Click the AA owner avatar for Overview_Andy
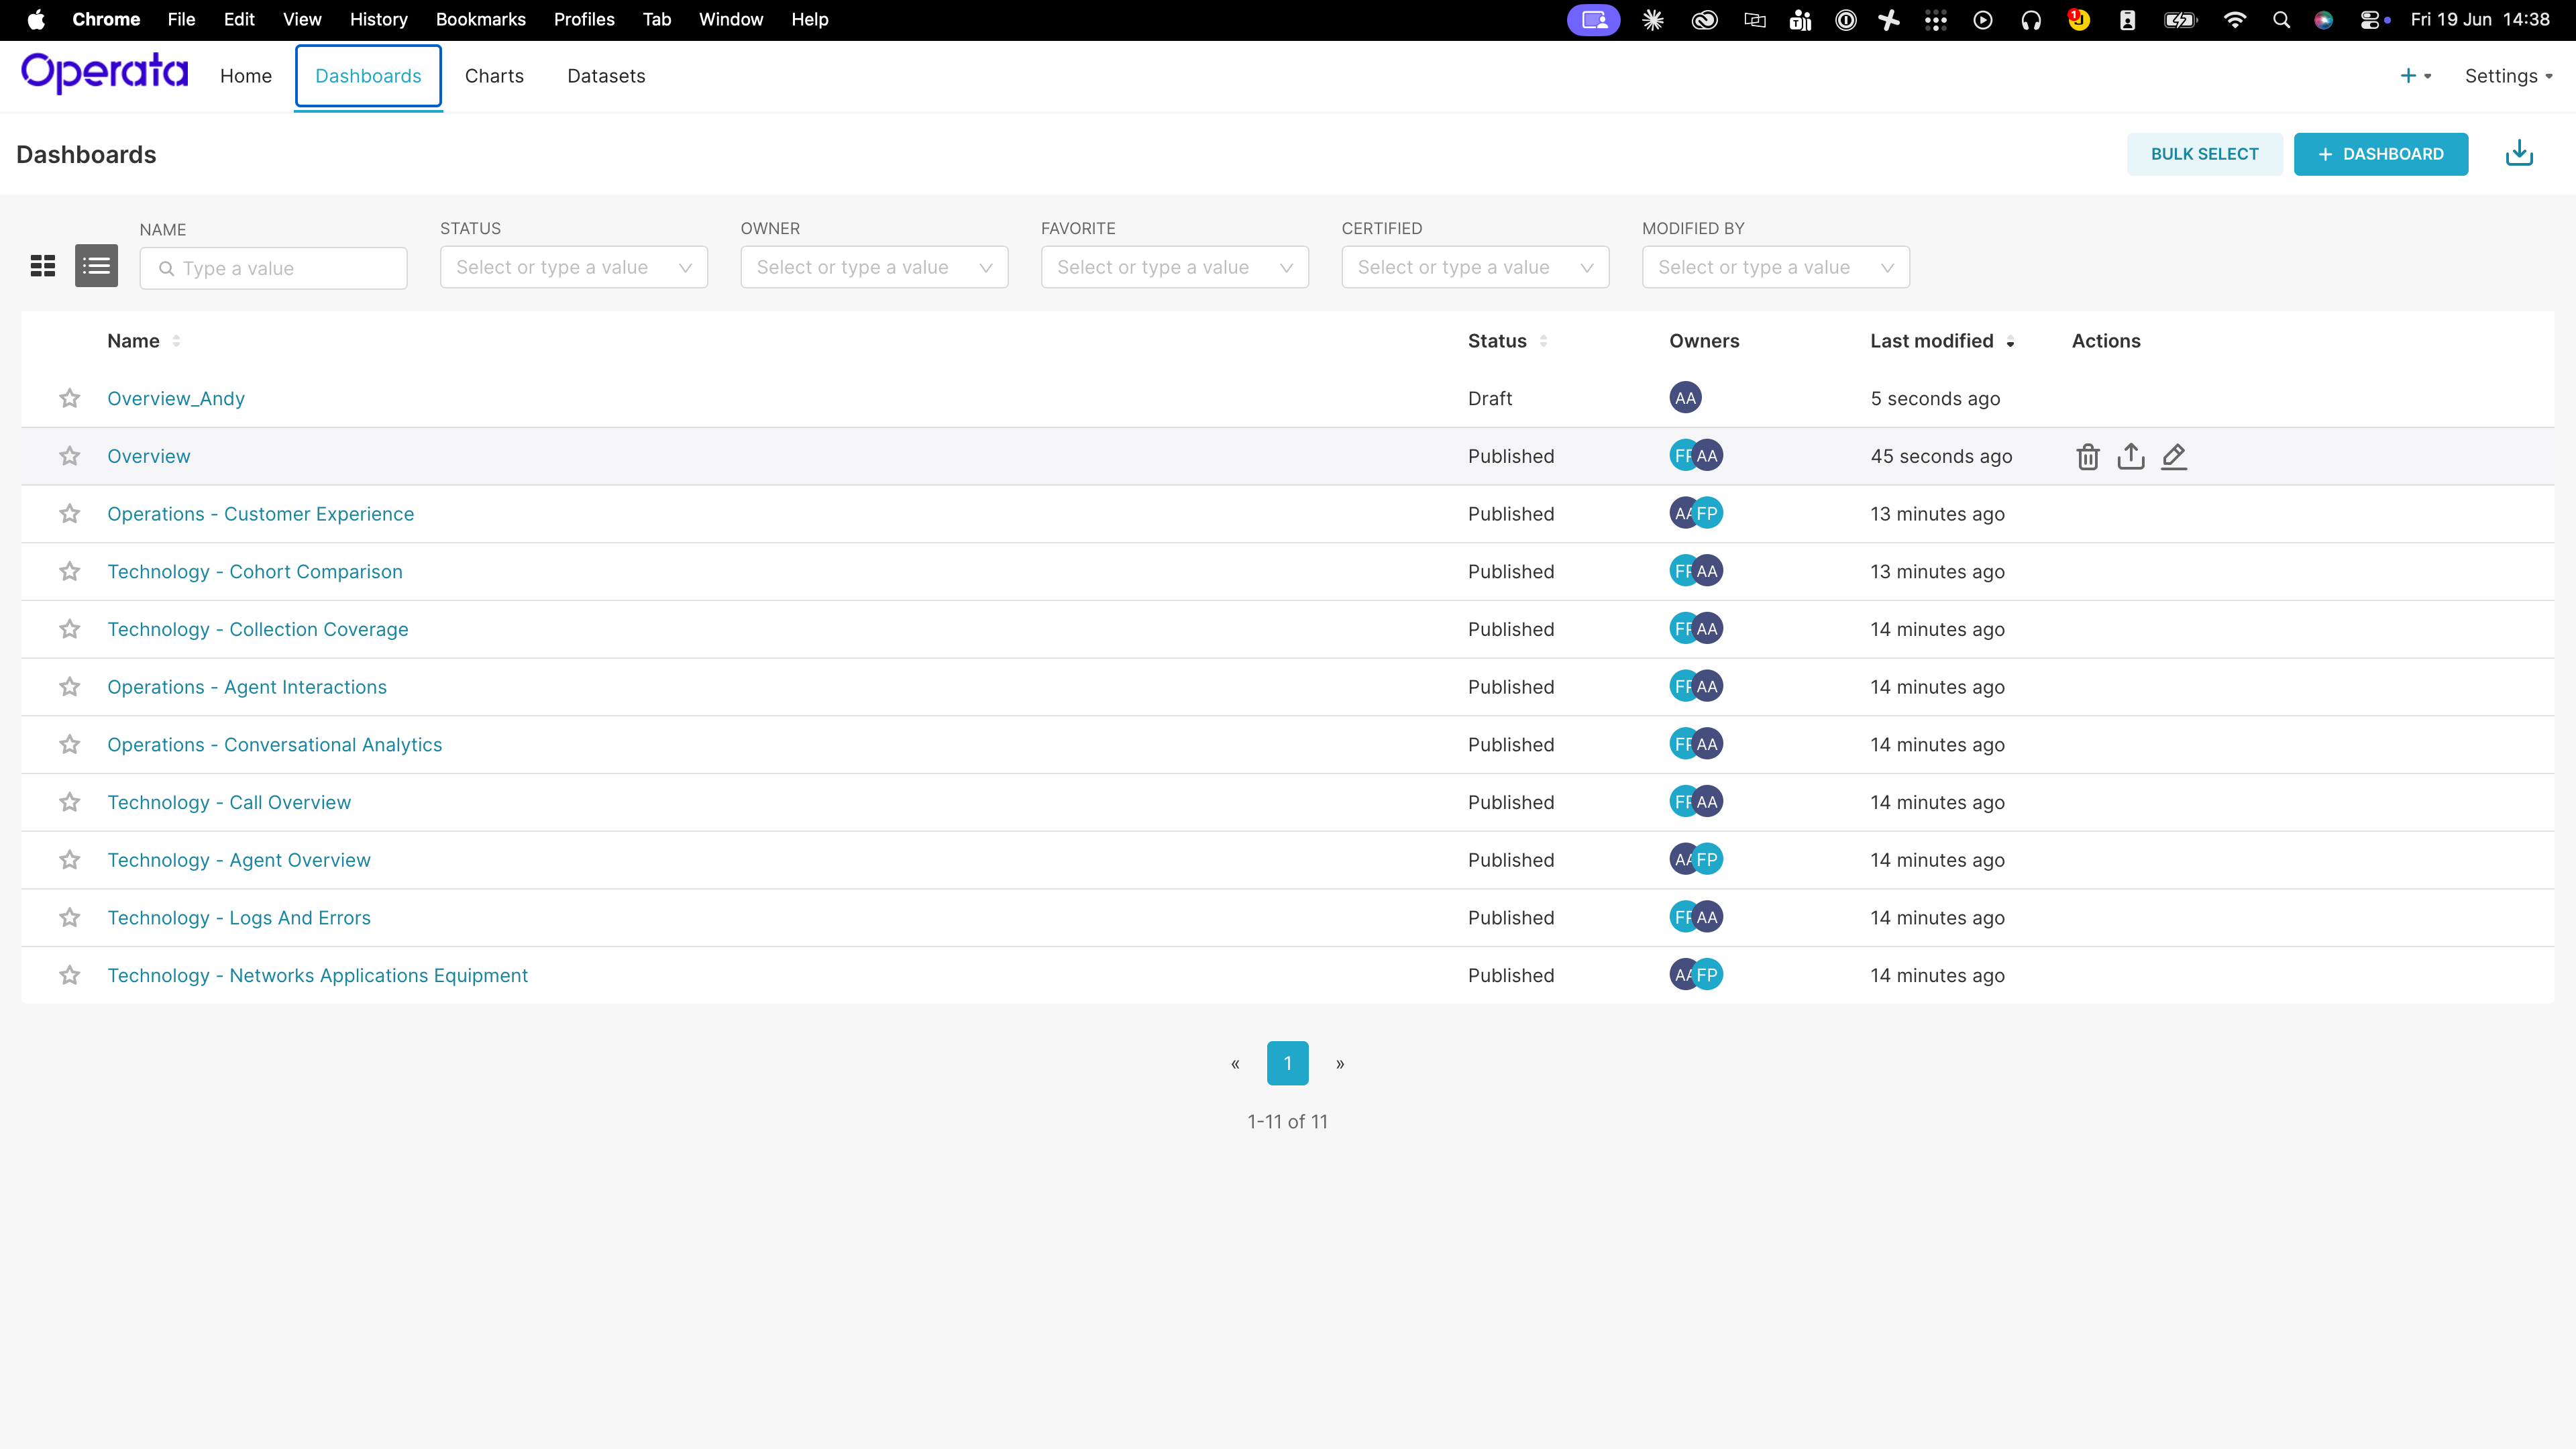 click(x=1685, y=398)
